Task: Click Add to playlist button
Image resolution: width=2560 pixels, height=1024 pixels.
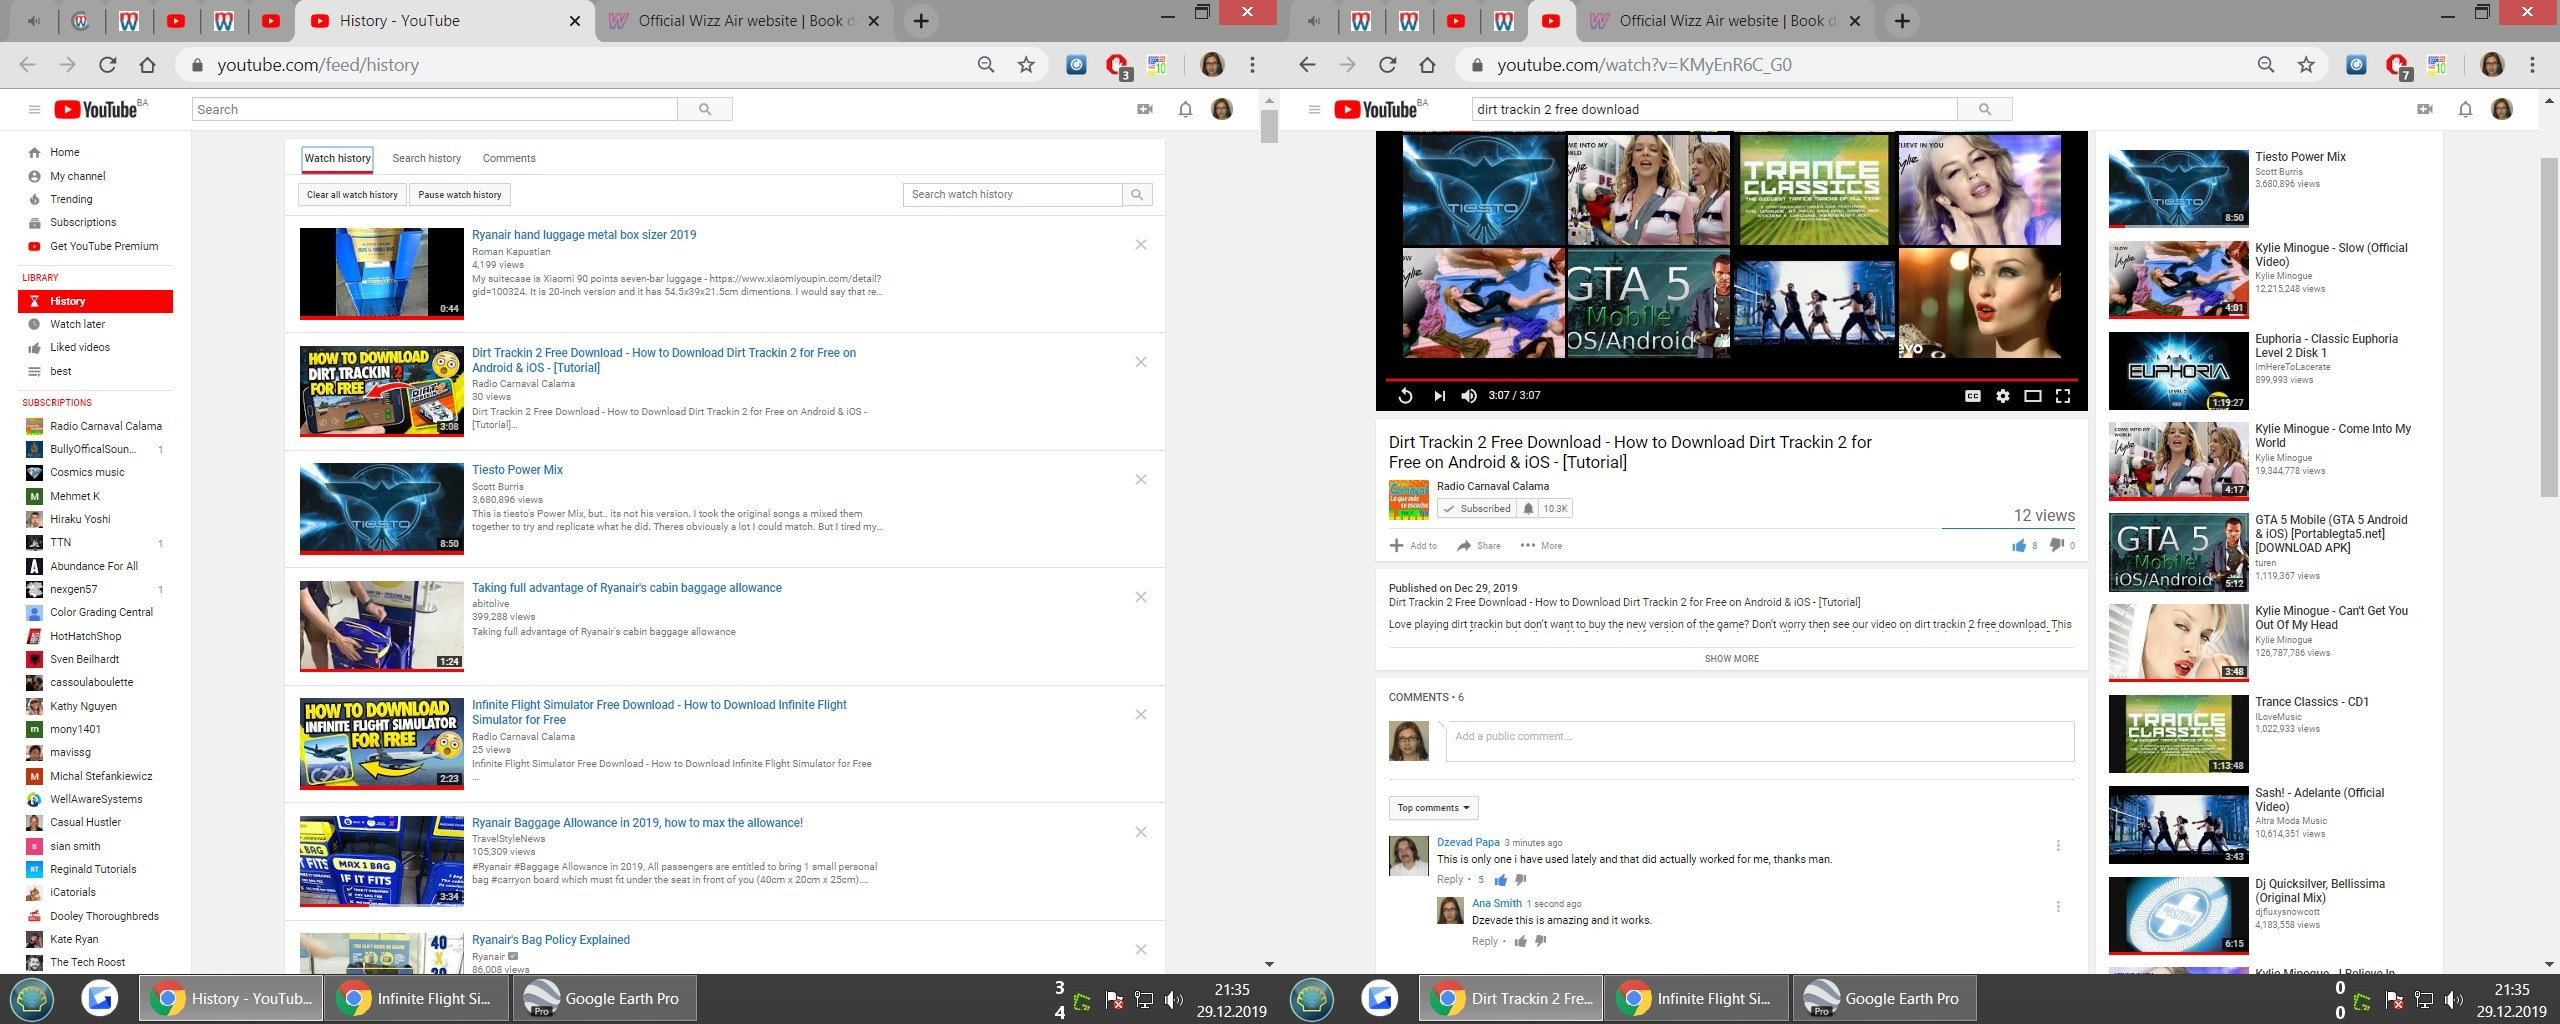Action: pos(1413,546)
